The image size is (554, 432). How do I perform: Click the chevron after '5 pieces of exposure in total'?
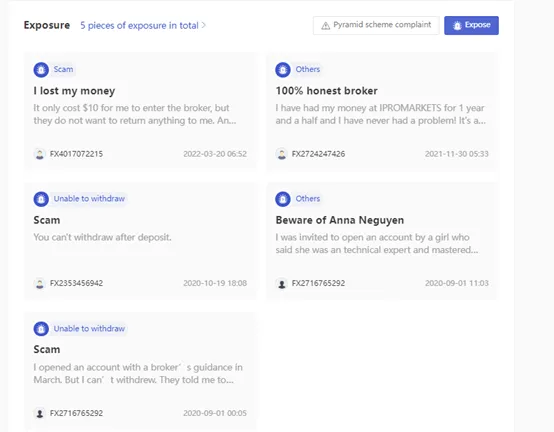click(x=204, y=25)
